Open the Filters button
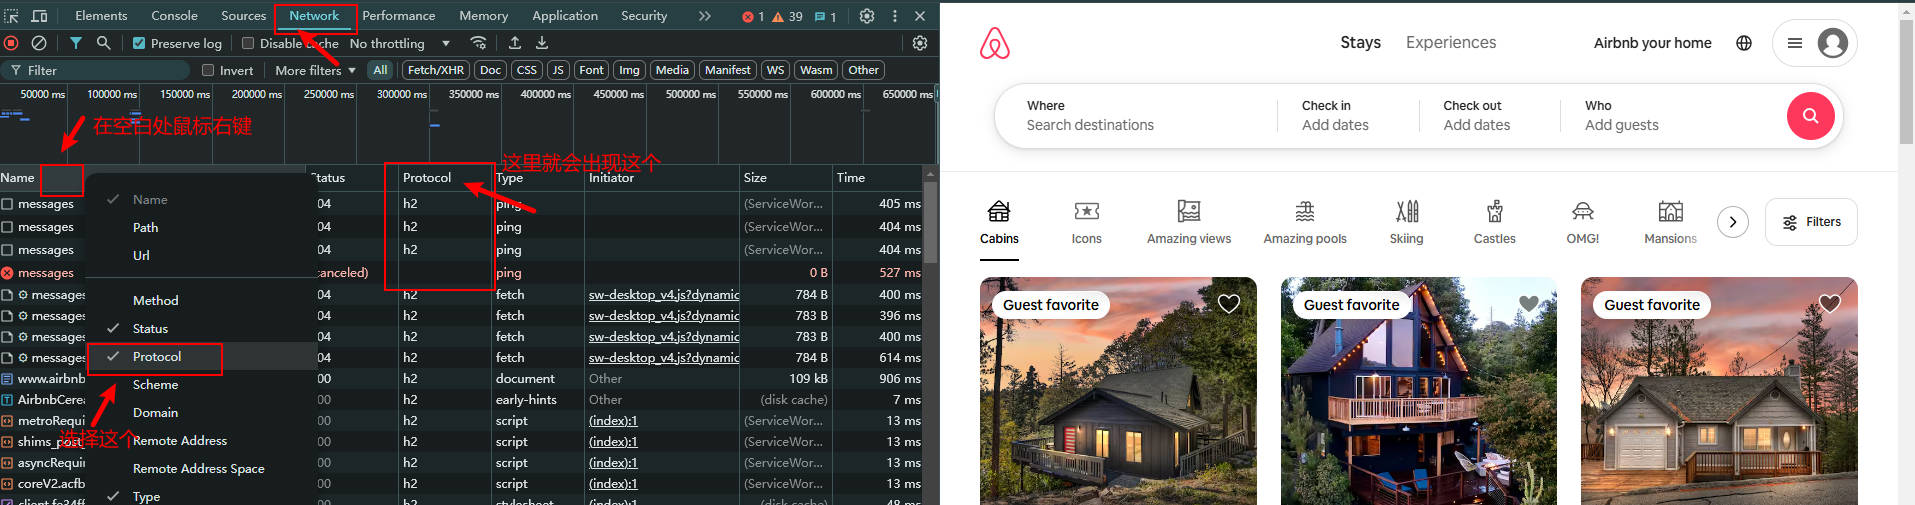 tap(1811, 222)
